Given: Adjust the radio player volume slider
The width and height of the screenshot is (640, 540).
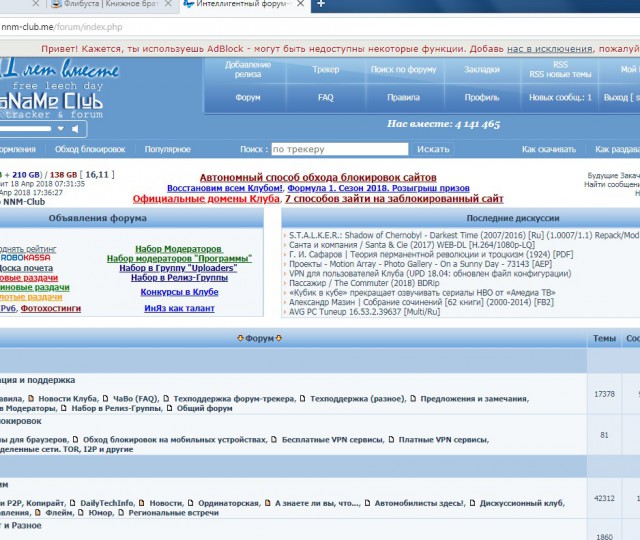Looking at the screenshot, I should (25, 129).
